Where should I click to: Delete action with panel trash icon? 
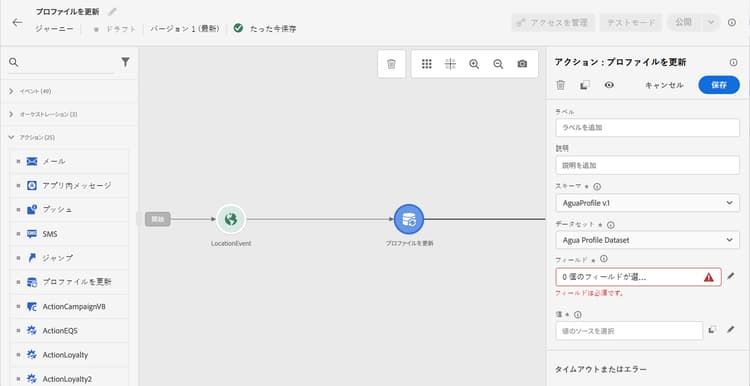point(561,85)
